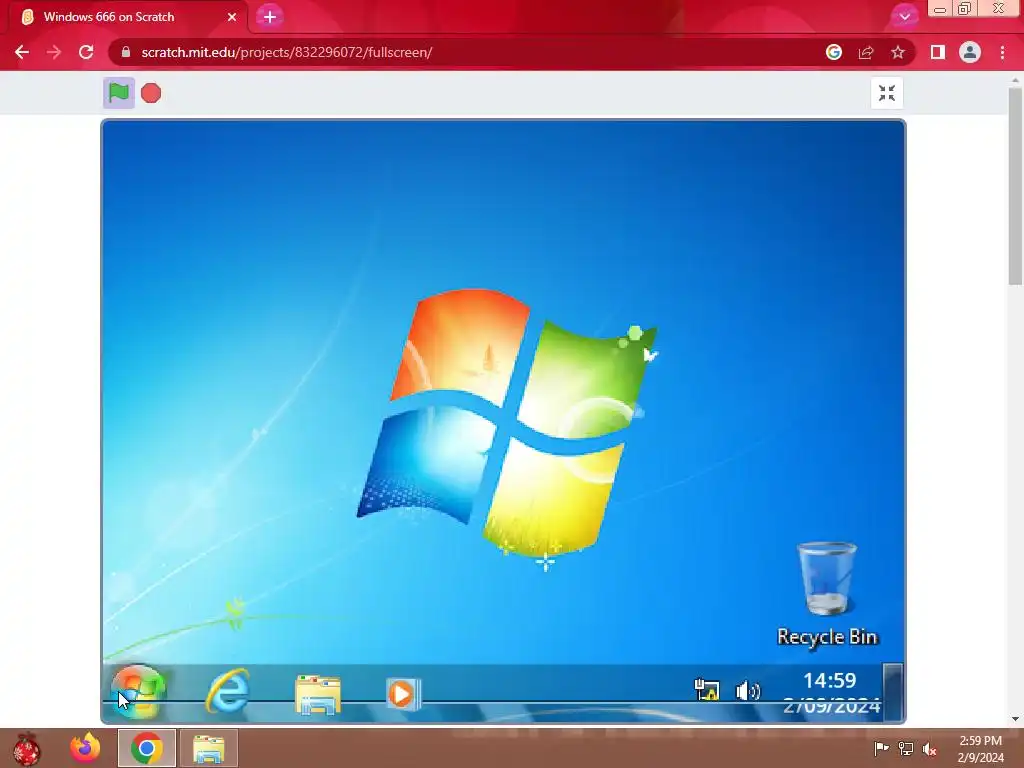
Task: Click muted volume icon in host tray
Action: coord(930,749)
